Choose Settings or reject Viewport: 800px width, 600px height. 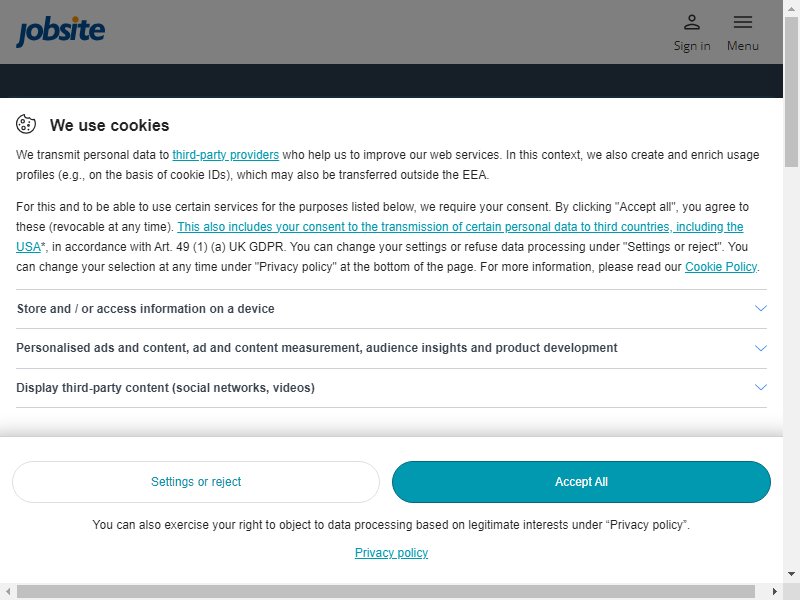pos(196,482)
